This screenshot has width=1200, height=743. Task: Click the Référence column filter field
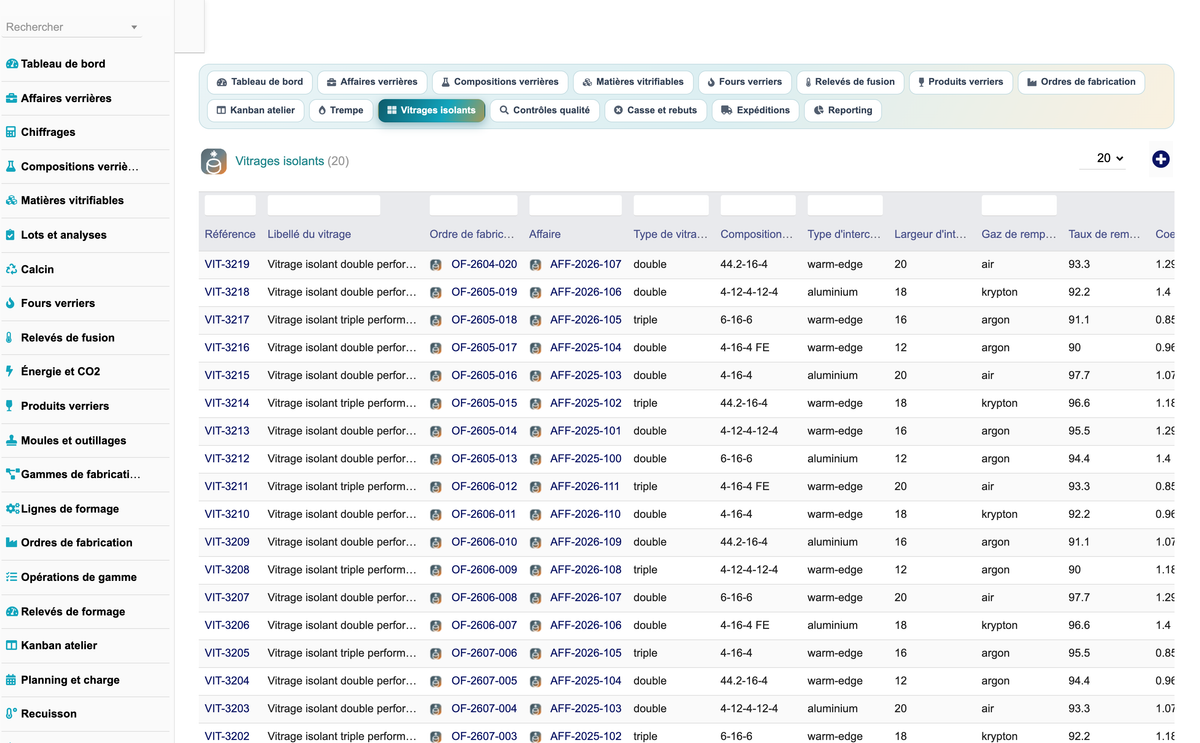point(230,205)
